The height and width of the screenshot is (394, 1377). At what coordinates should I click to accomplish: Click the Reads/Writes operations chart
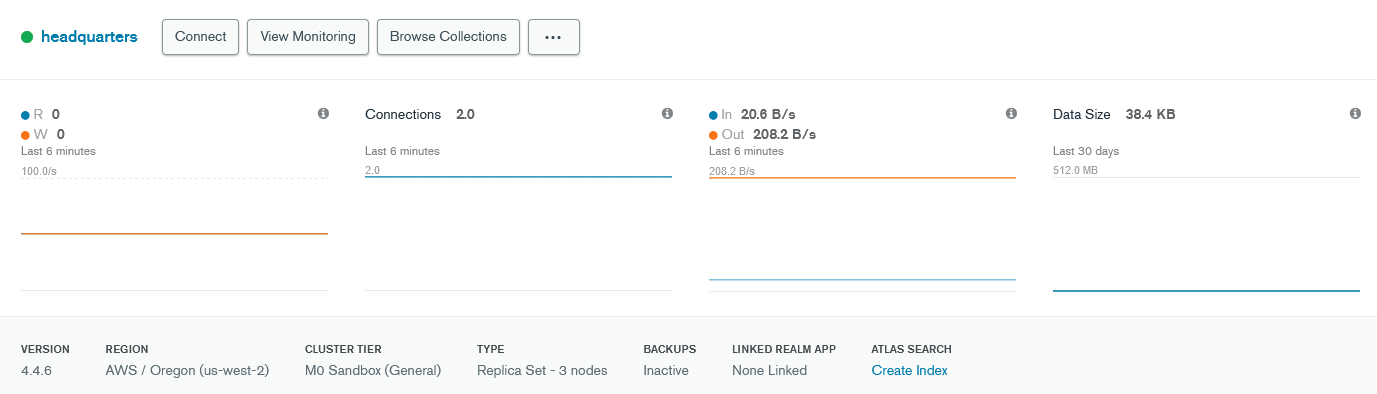coord(174,229)
